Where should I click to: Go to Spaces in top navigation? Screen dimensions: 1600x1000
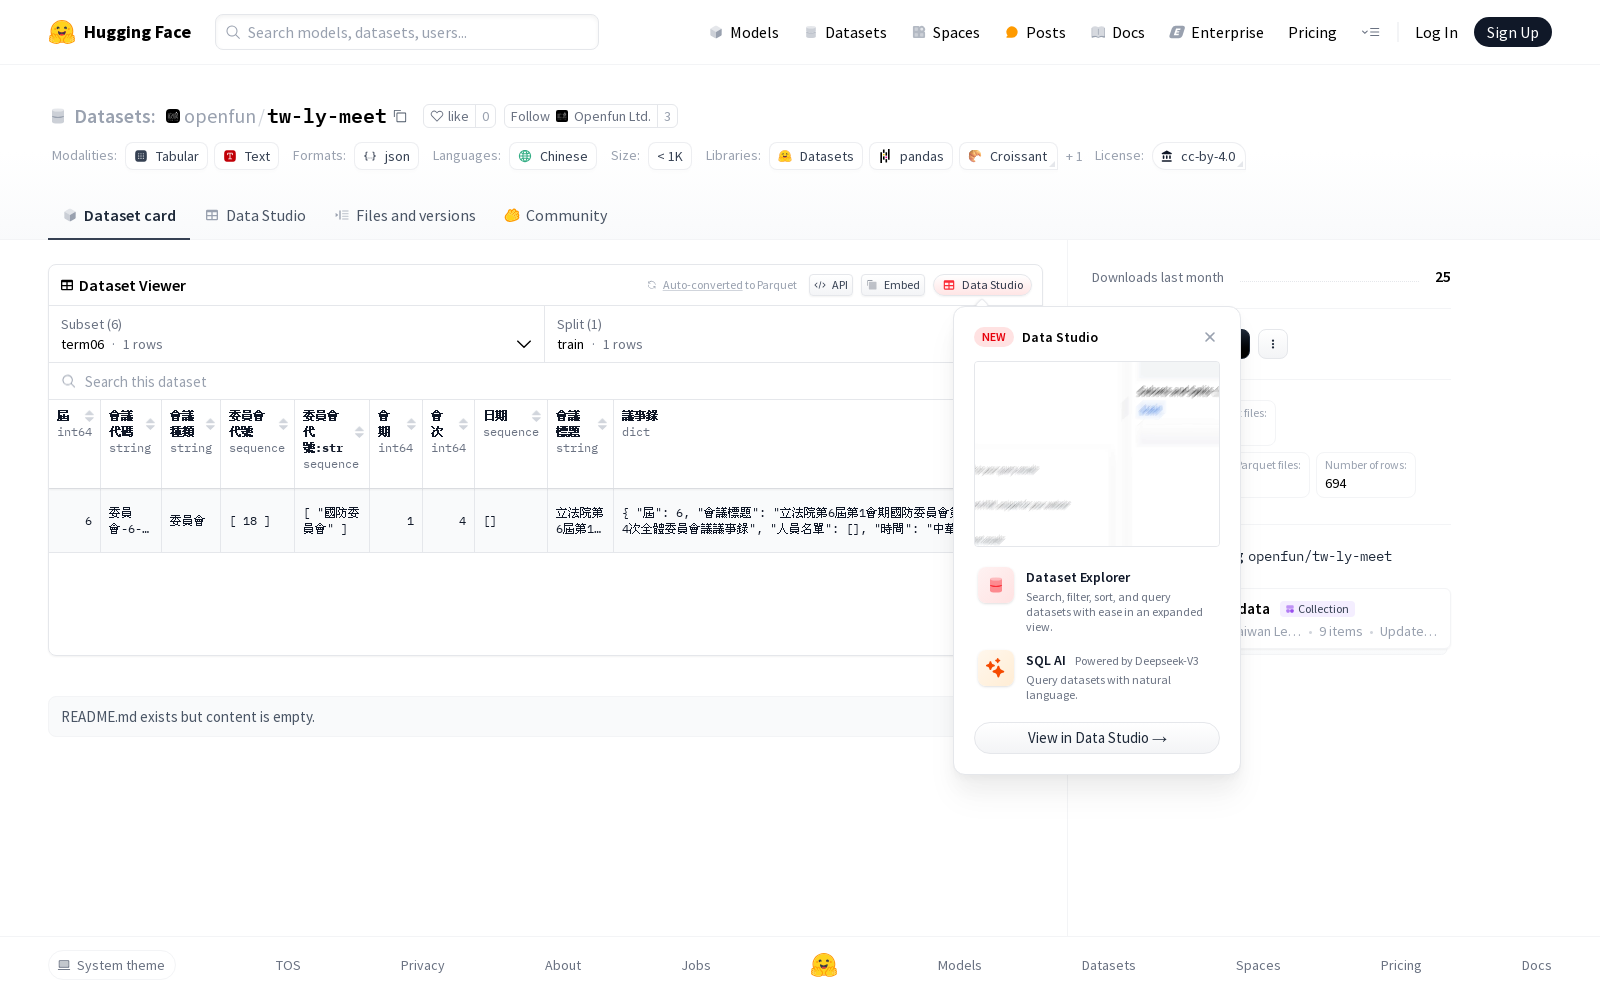[945, 32]
